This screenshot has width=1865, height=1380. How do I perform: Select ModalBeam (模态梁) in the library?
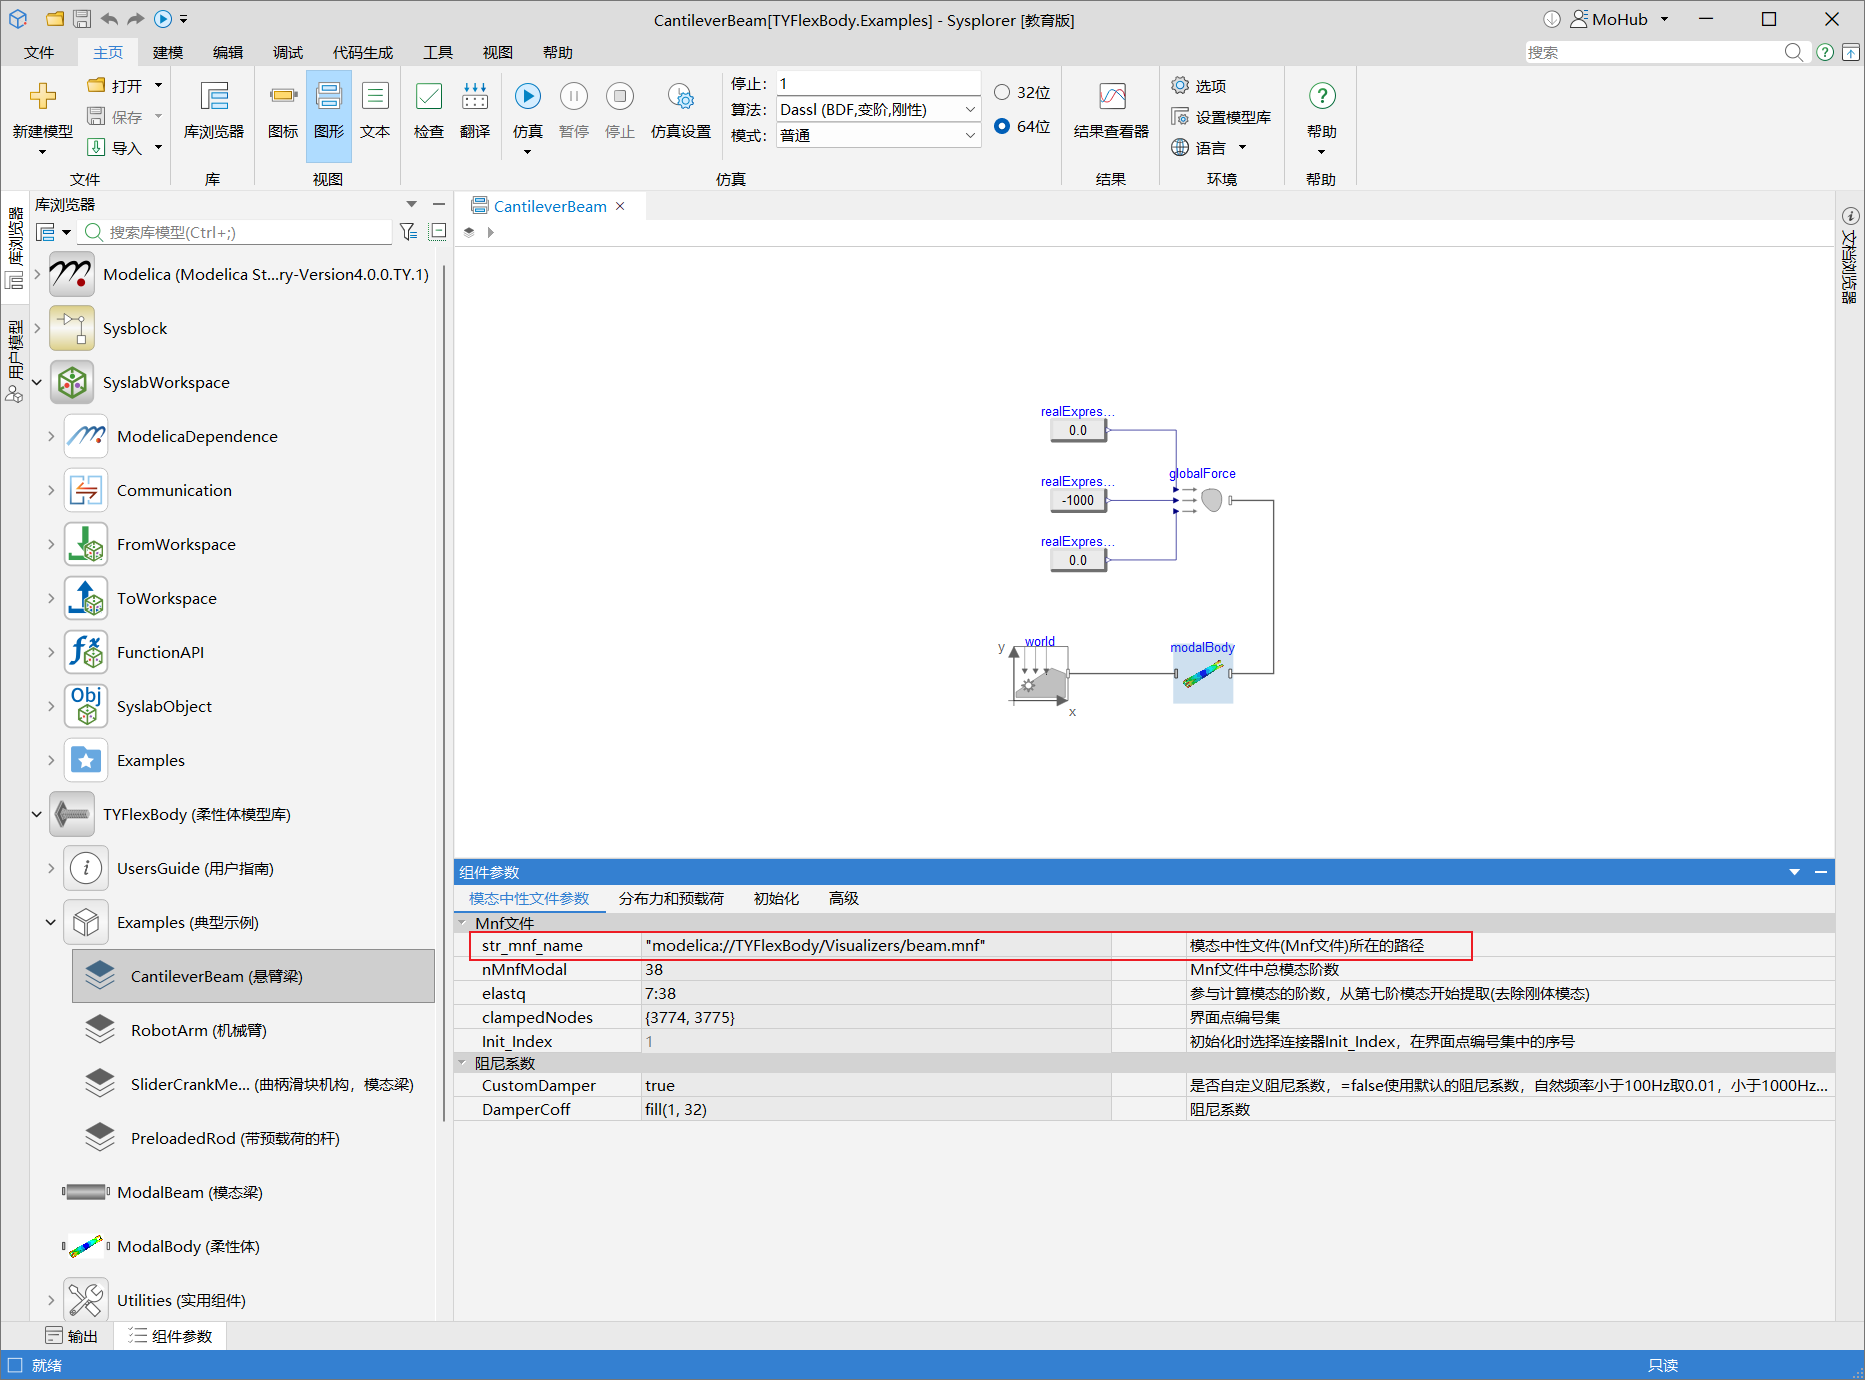[189, 1192]
